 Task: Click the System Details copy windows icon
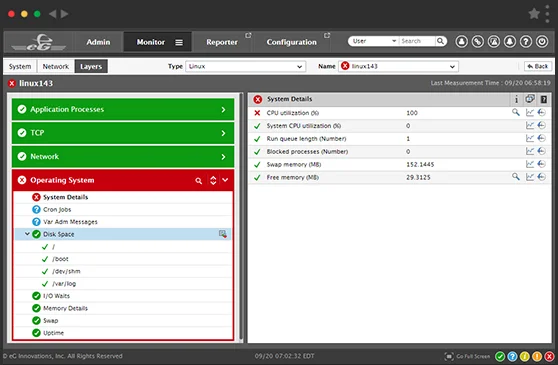click(530, 99)
